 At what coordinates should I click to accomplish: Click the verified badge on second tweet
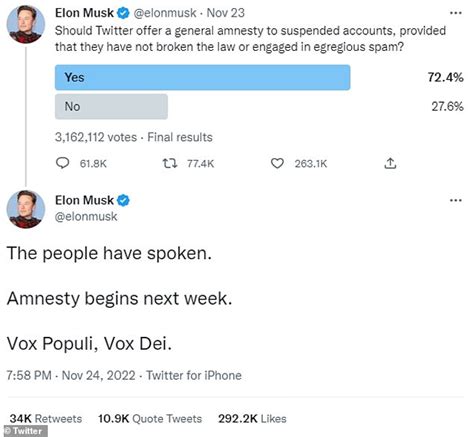[123, 200]
